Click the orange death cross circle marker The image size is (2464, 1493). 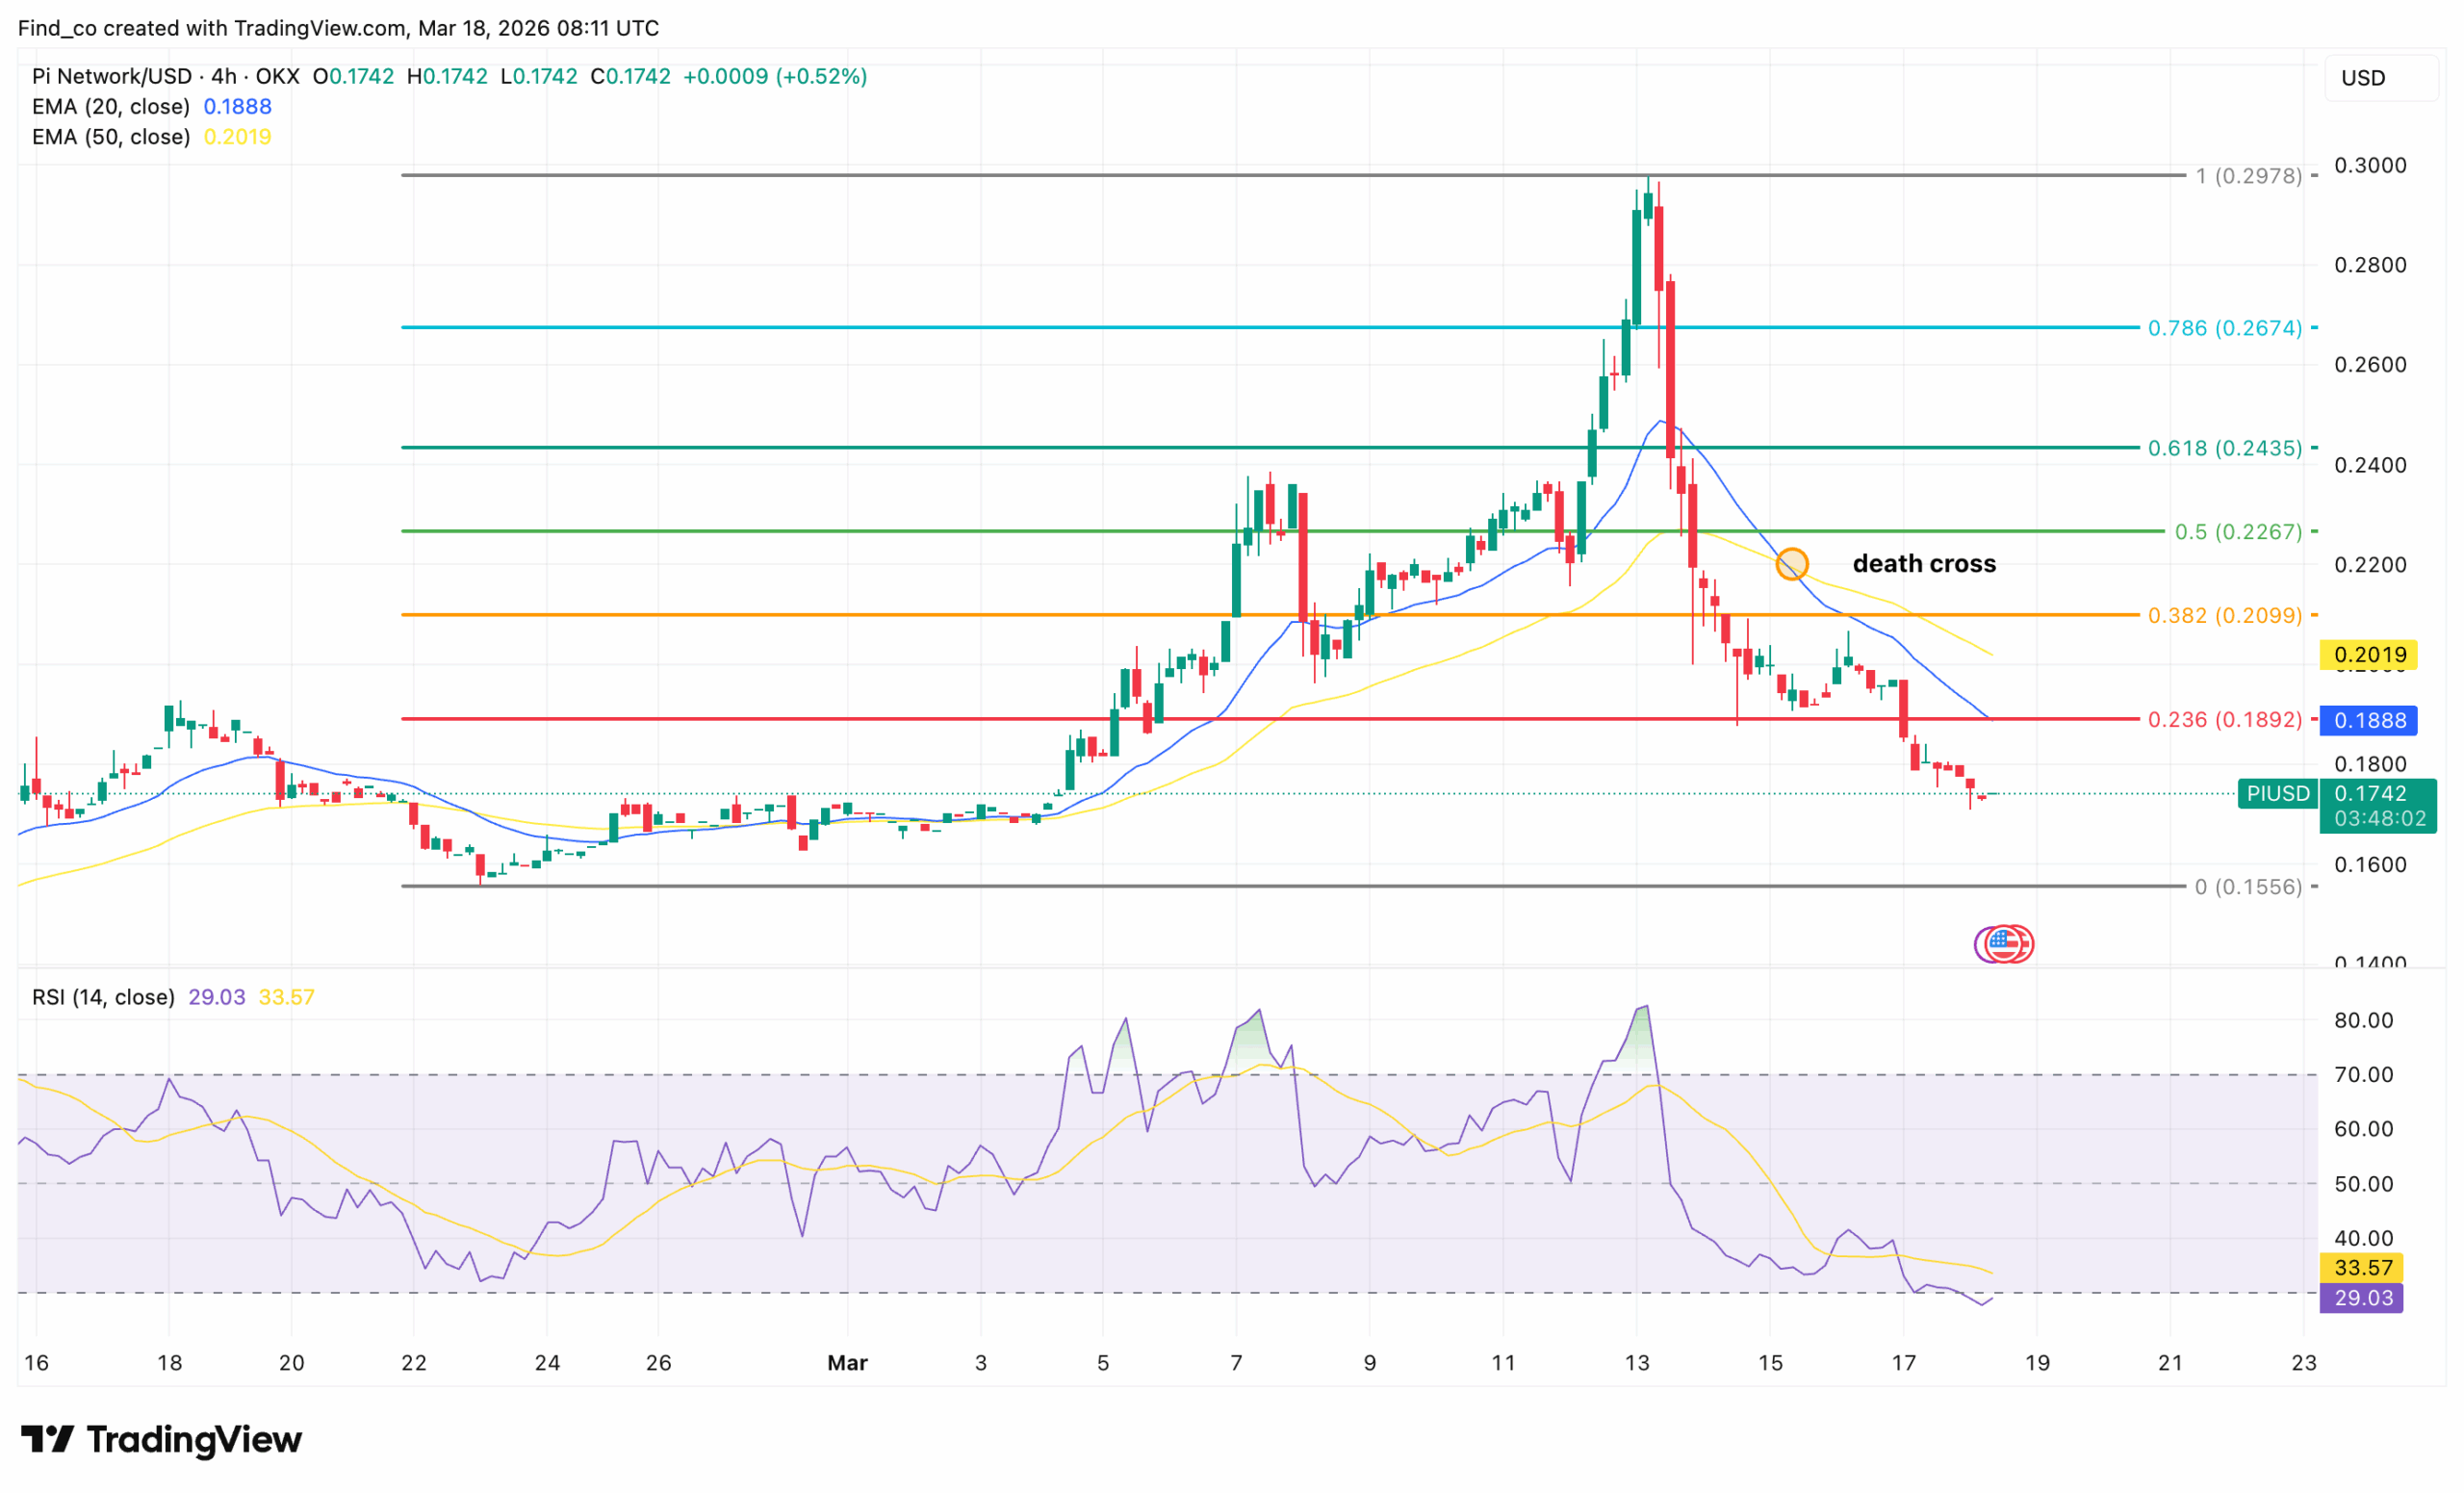point(1791,564)
